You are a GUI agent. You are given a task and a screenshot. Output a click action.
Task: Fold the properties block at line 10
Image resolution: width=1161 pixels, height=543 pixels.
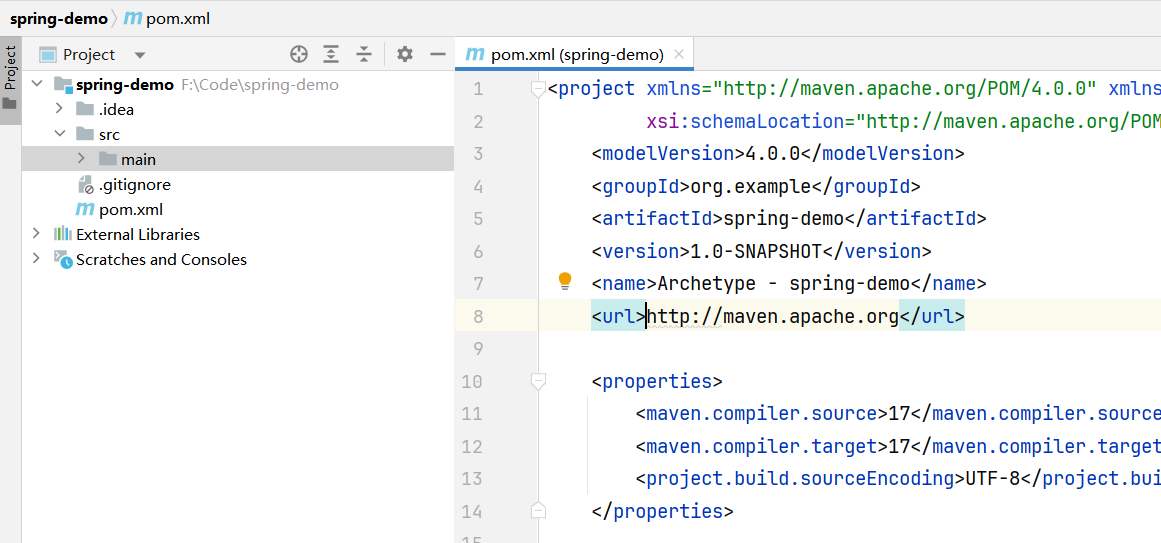coord(538,382)
